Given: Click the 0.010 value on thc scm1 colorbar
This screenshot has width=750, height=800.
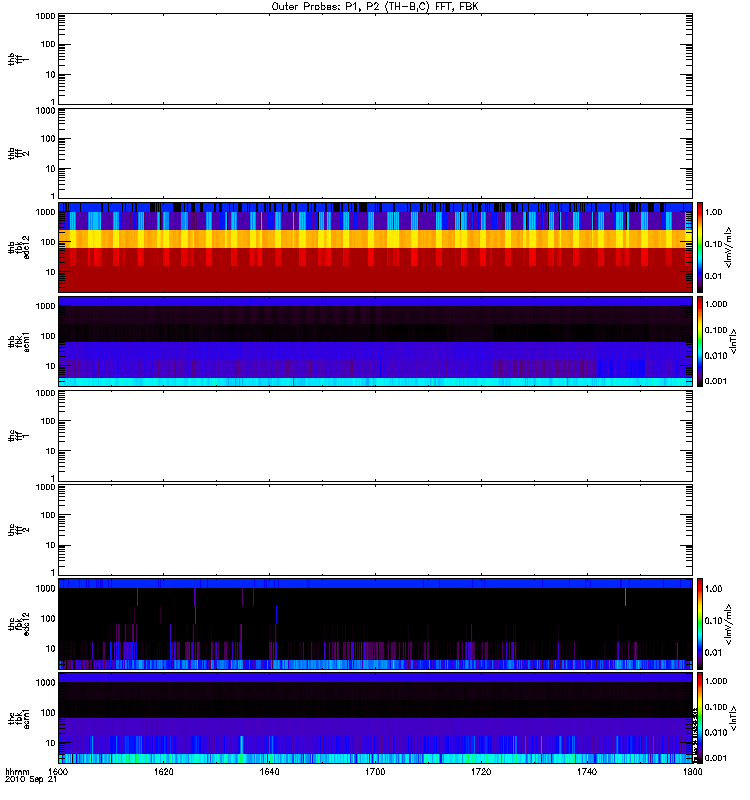Looking at the screenshot, I should pos(716,733).
